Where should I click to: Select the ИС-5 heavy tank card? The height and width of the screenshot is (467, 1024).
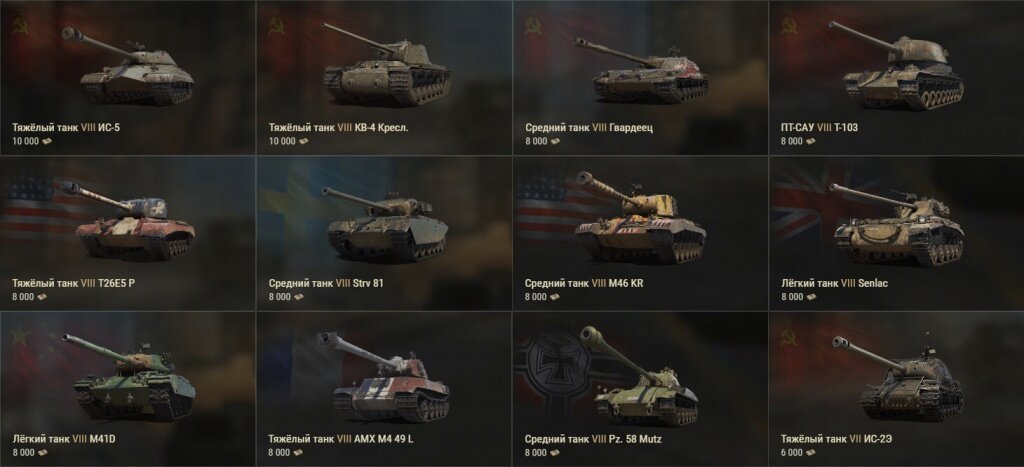point(128,78)
